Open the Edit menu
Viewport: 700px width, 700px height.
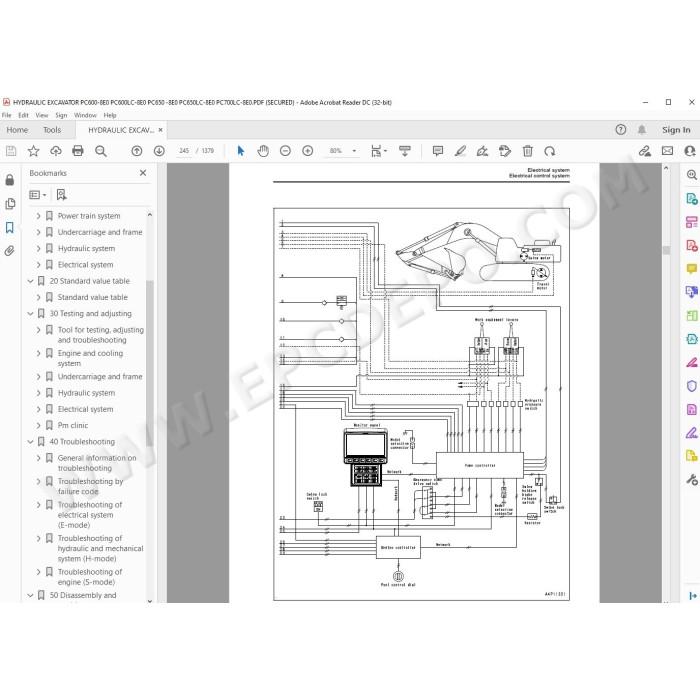tap(23, 115)
